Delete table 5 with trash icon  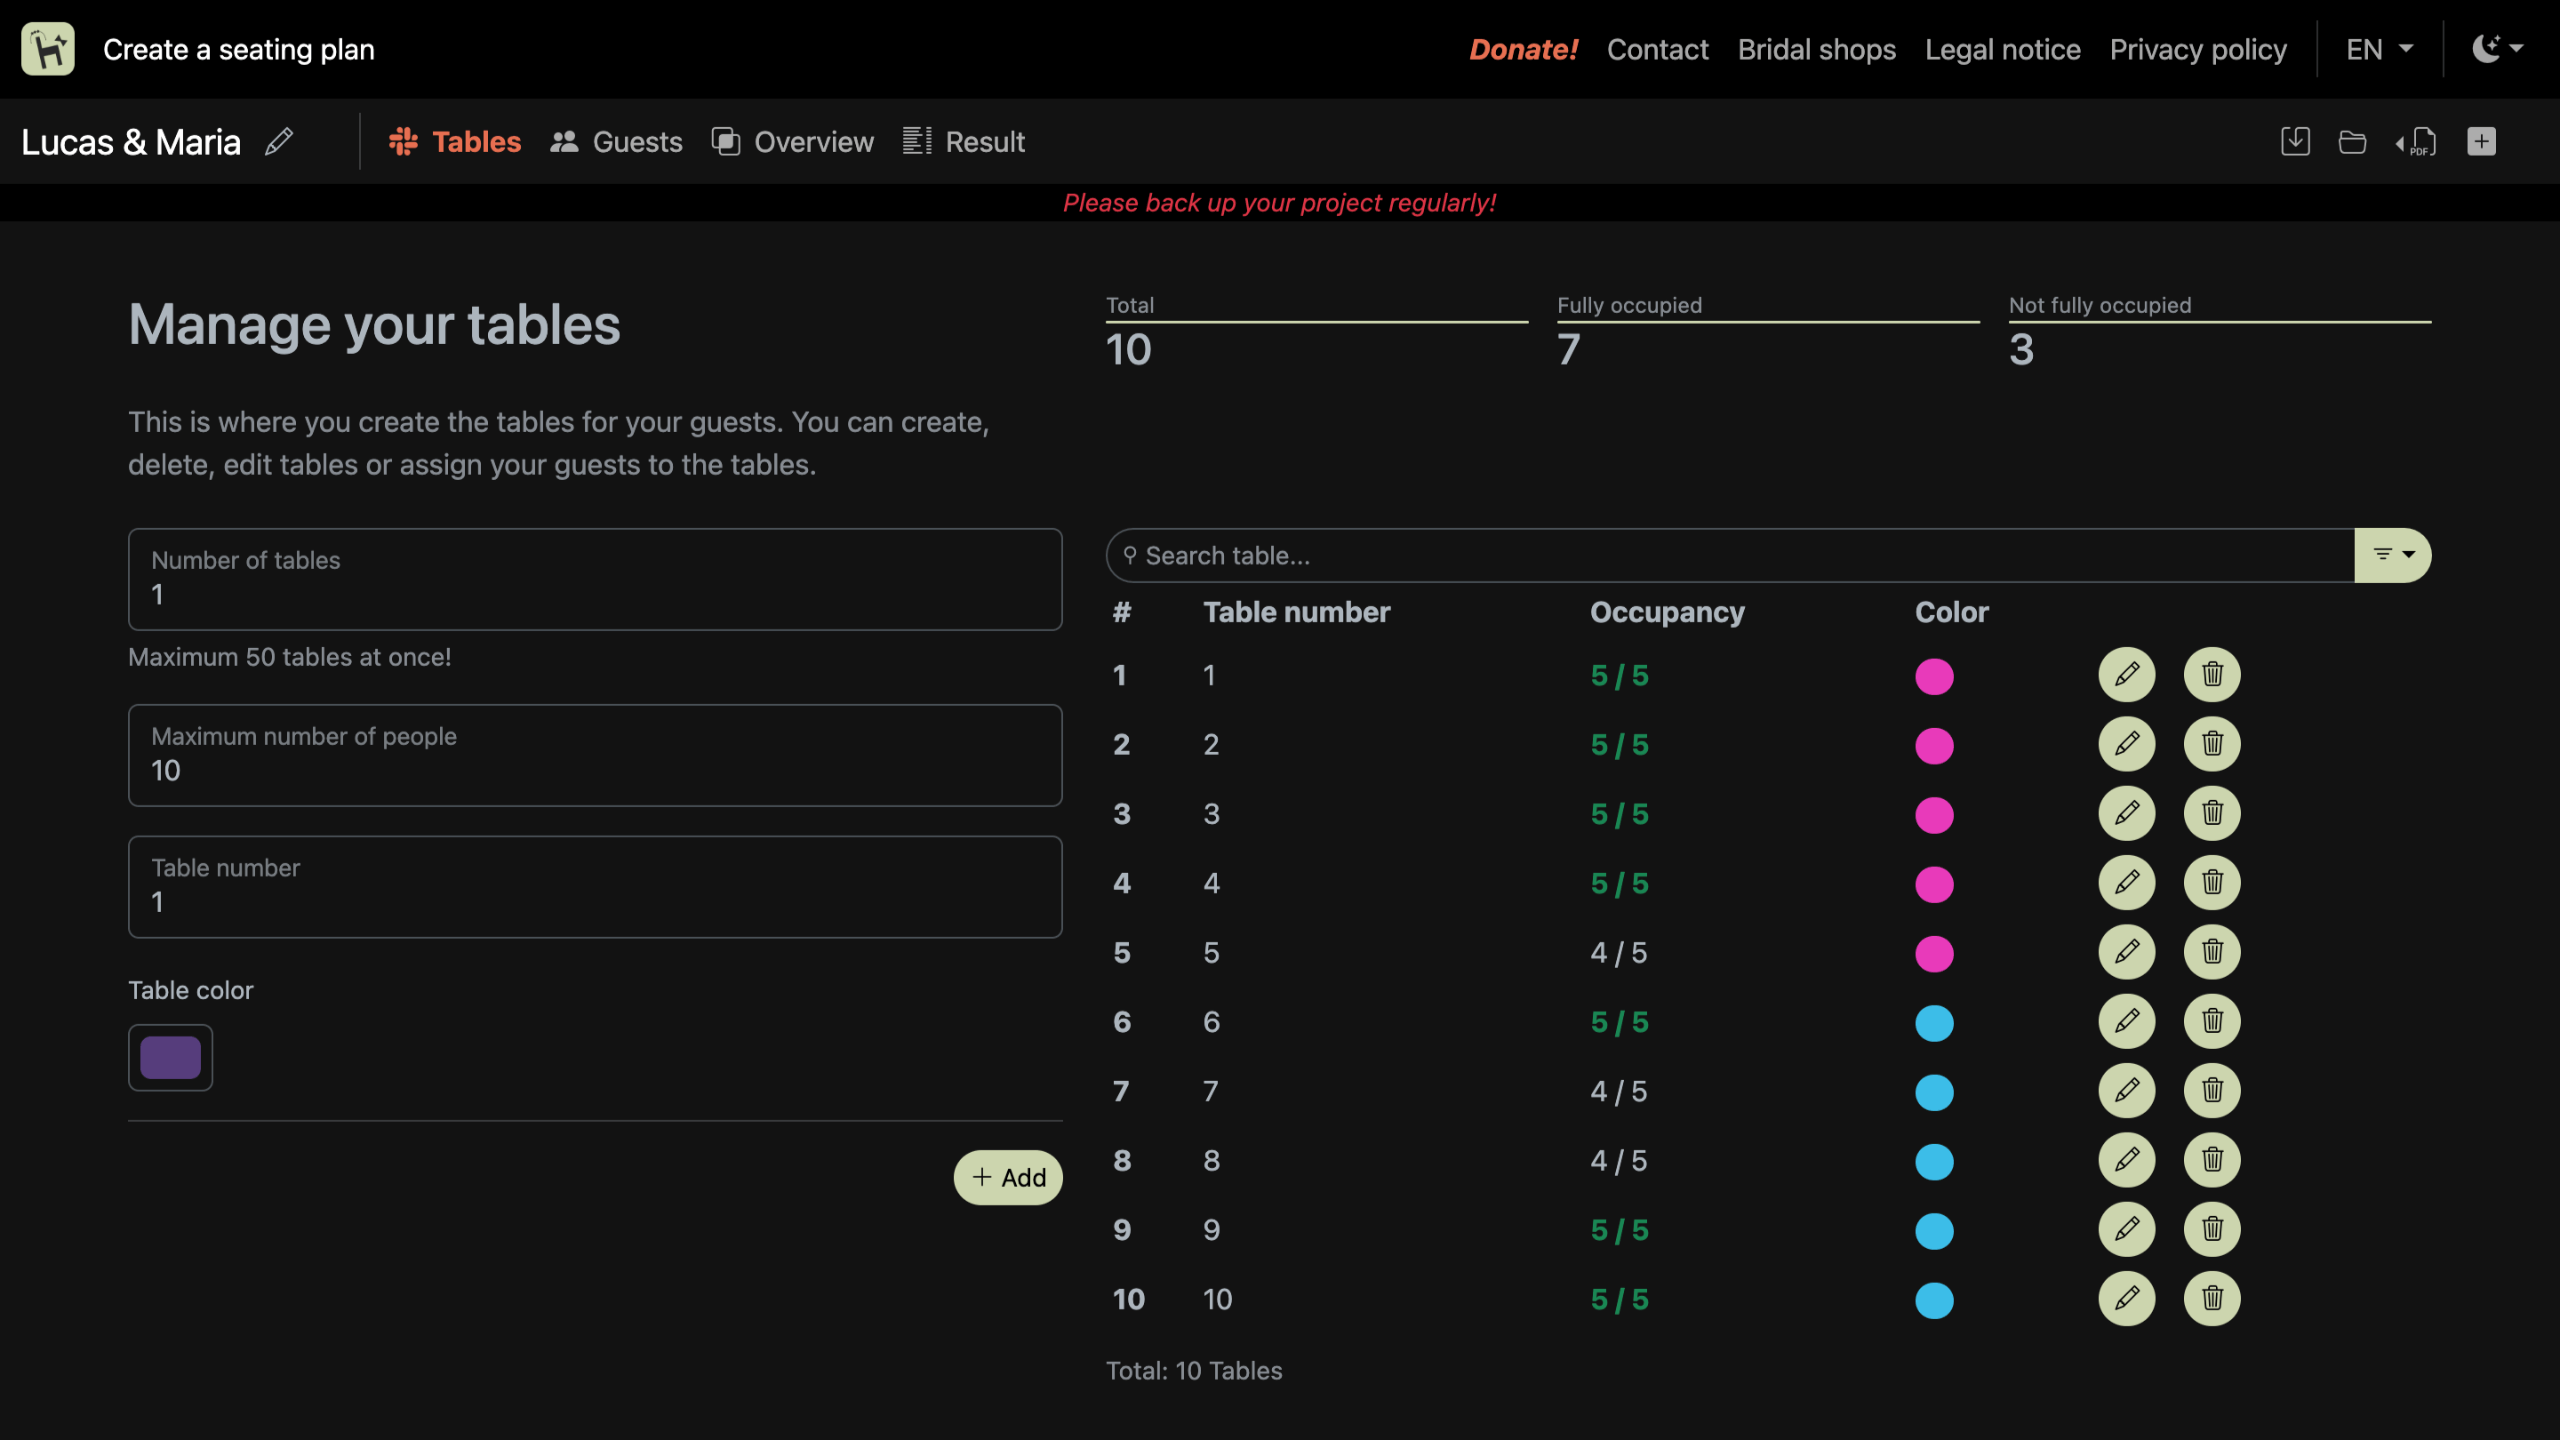tap(2212, 952)
